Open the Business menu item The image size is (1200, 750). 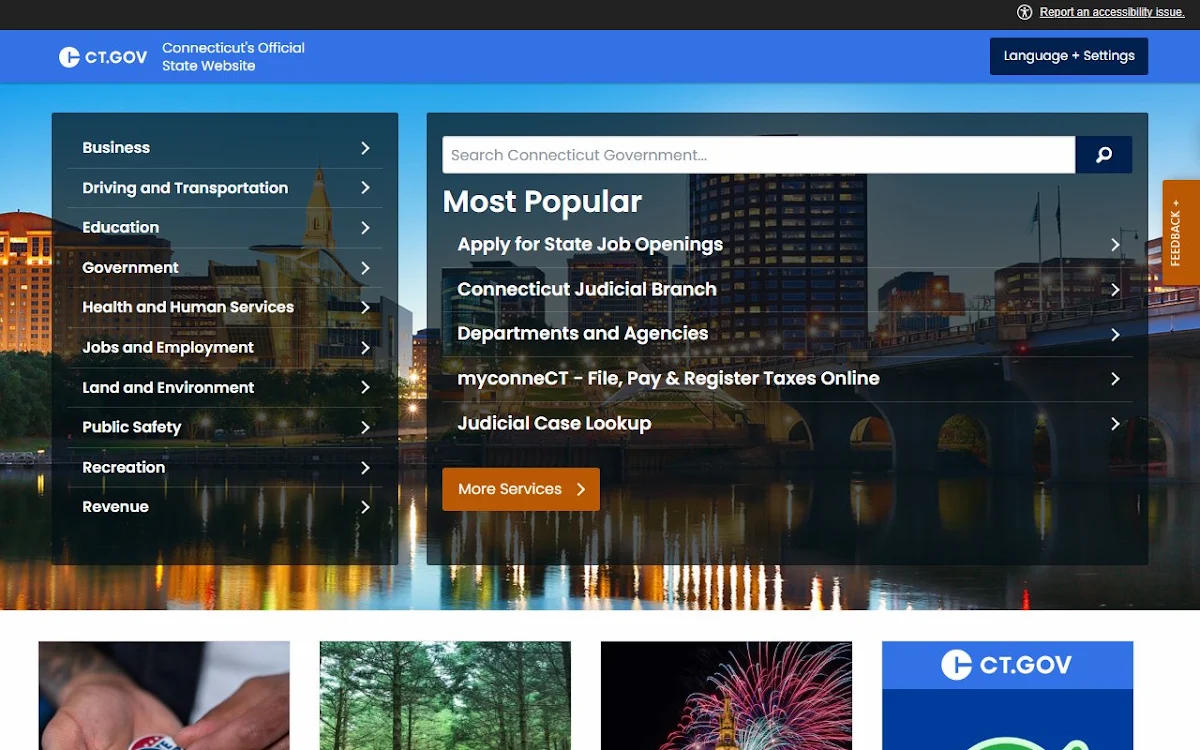coord(225,148)
